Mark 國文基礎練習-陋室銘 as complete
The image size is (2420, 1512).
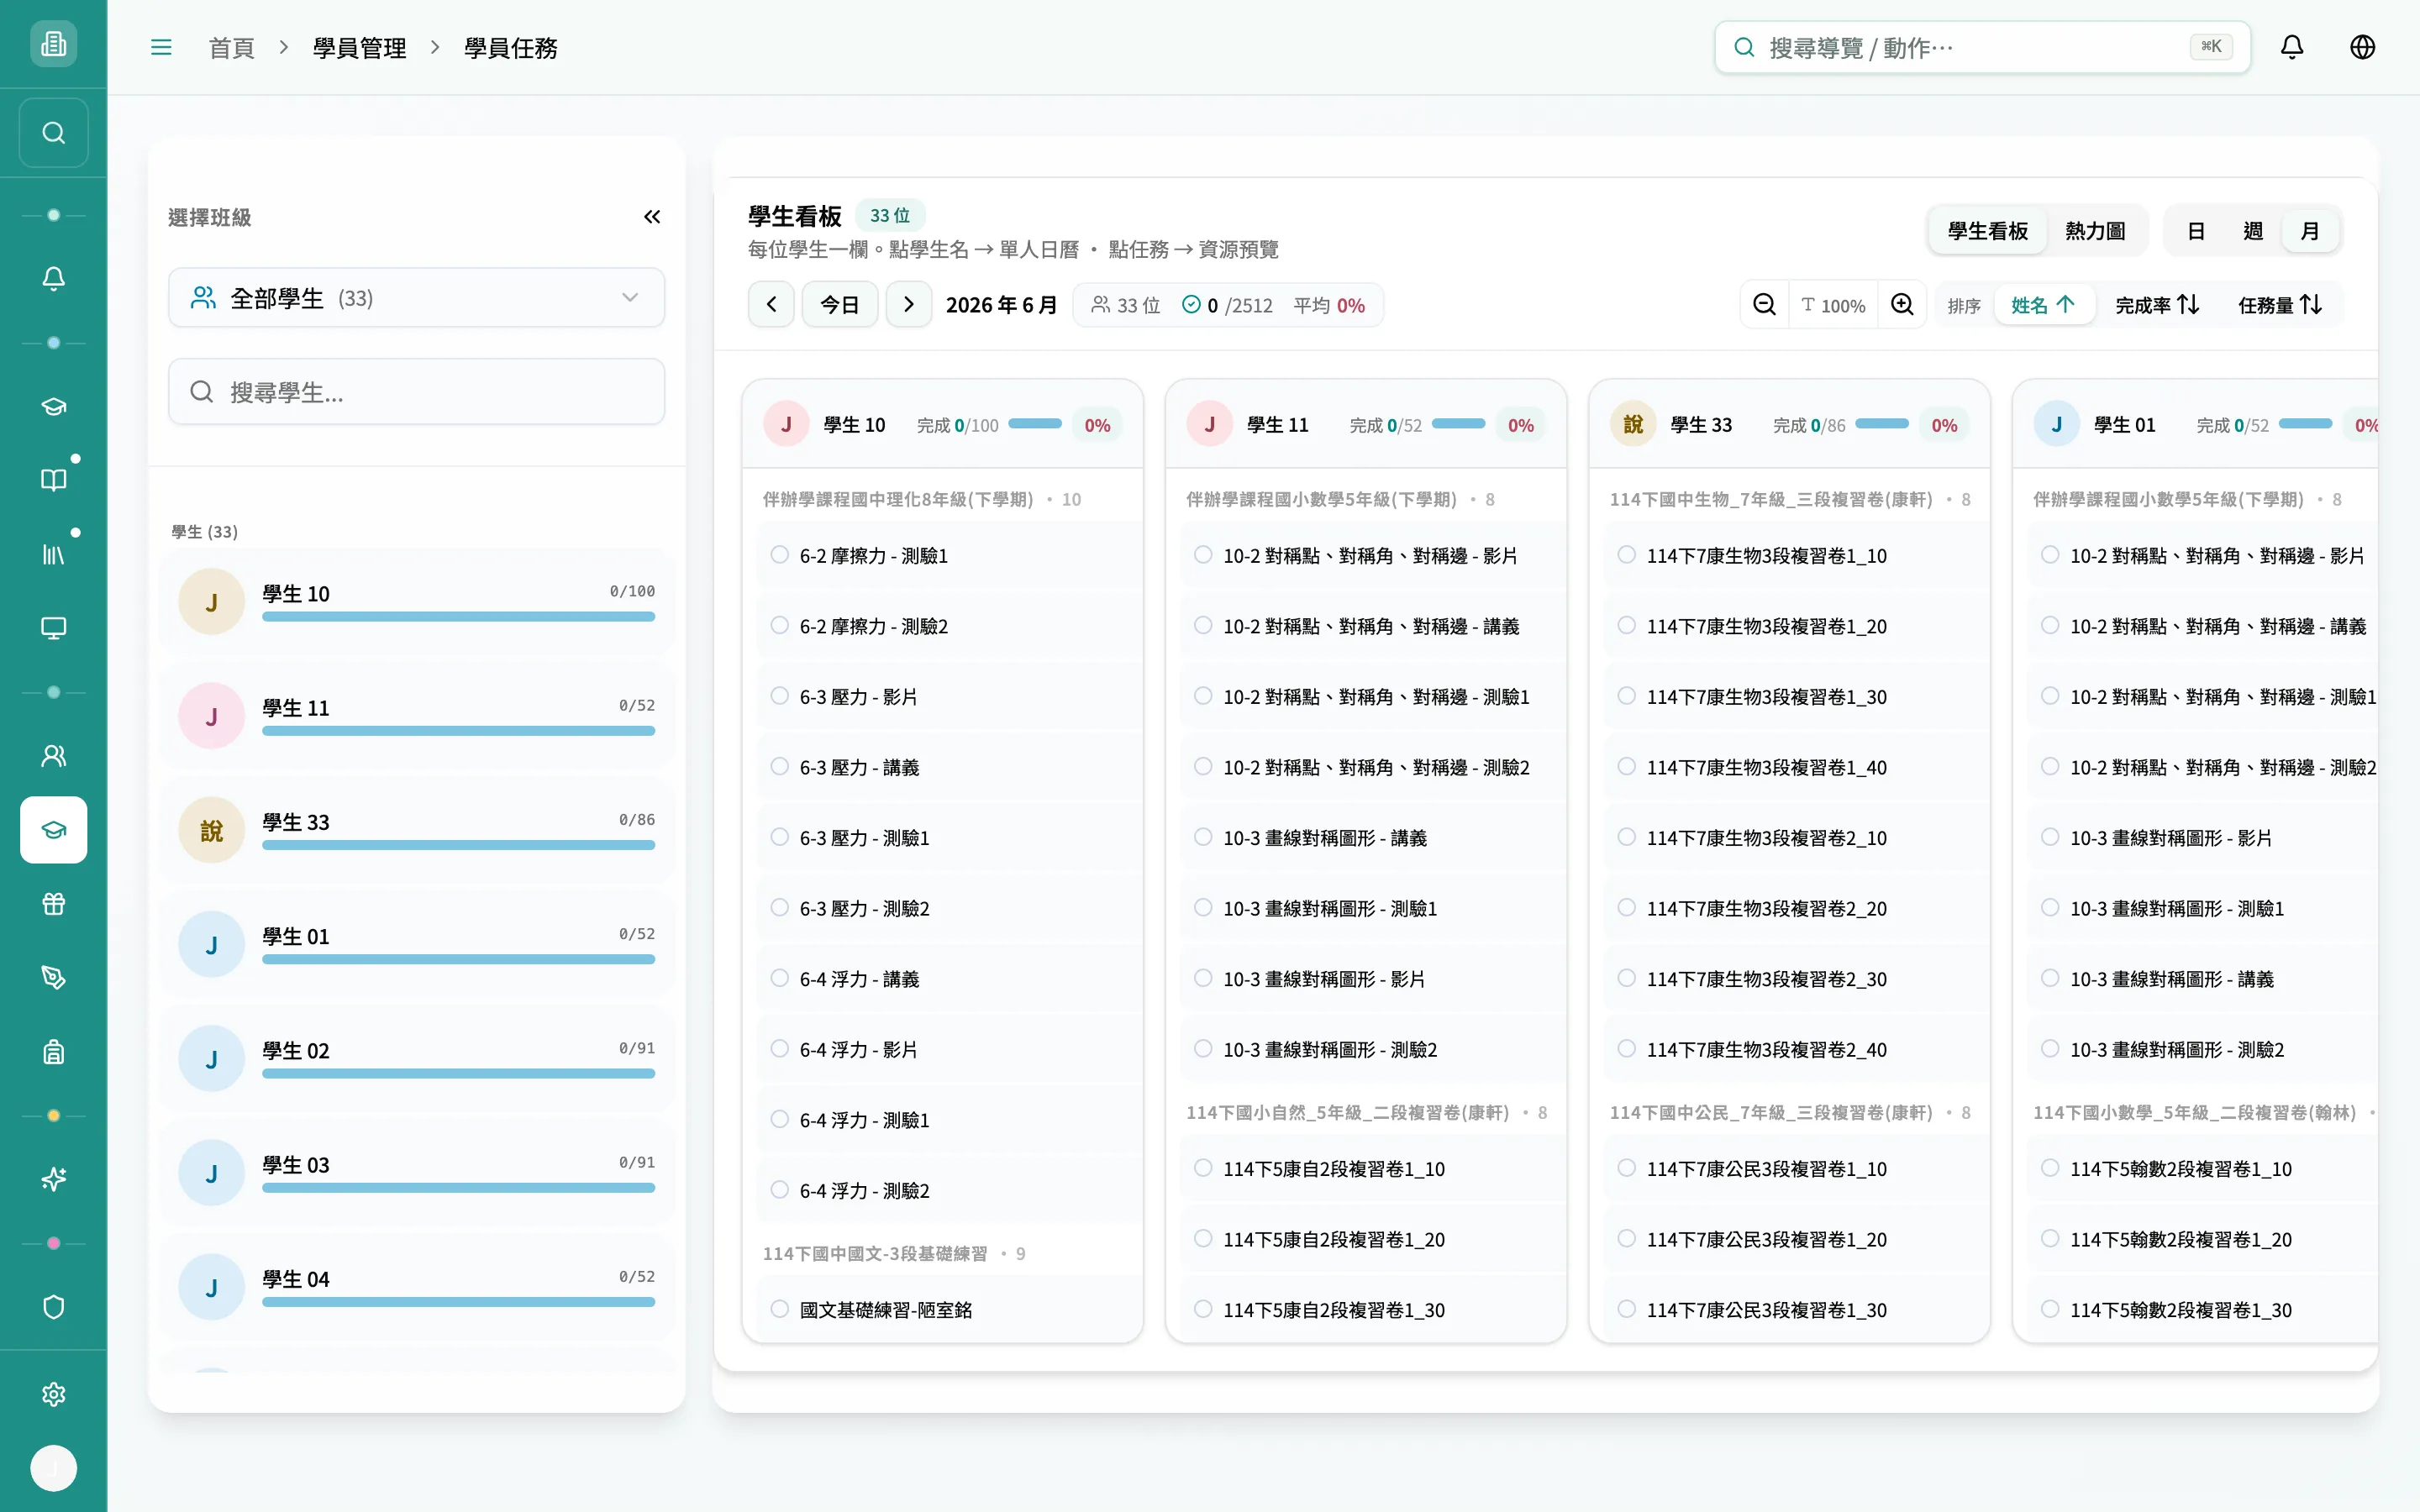780,1309
